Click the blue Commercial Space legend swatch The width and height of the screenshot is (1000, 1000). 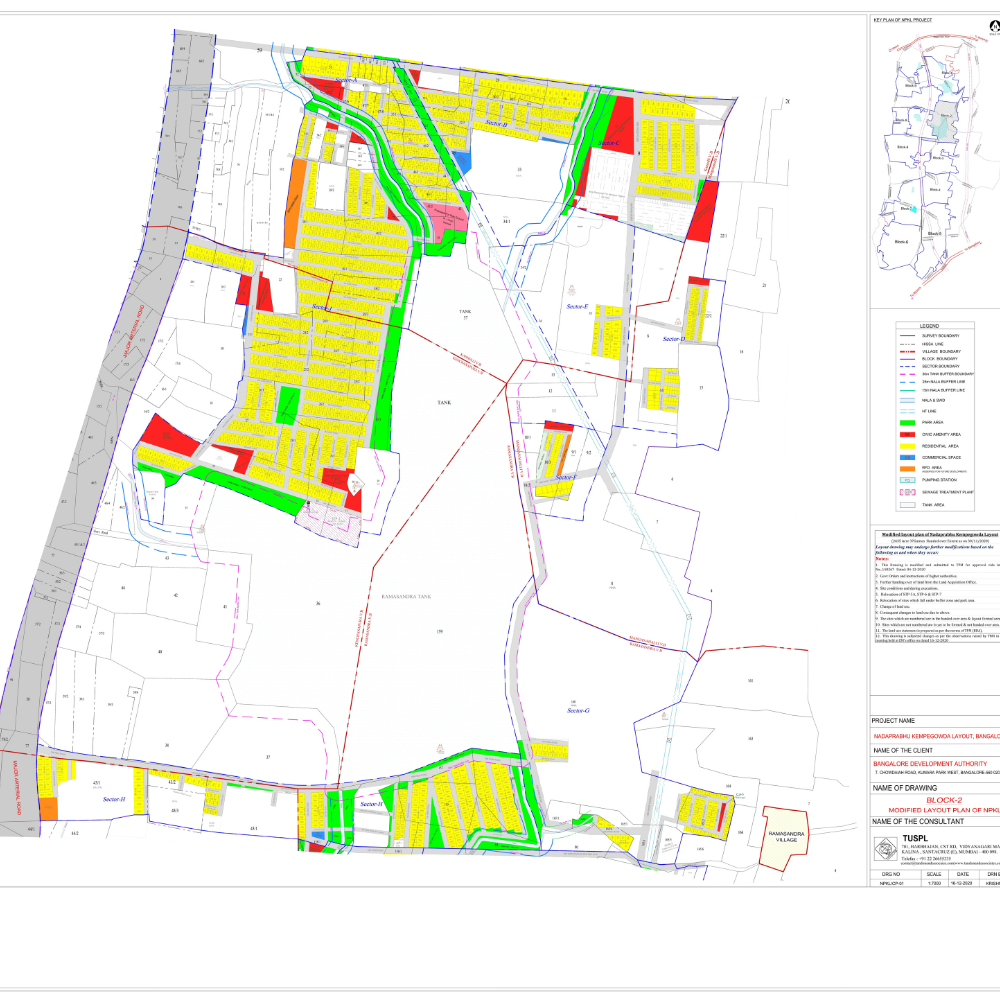click(908, 457)
